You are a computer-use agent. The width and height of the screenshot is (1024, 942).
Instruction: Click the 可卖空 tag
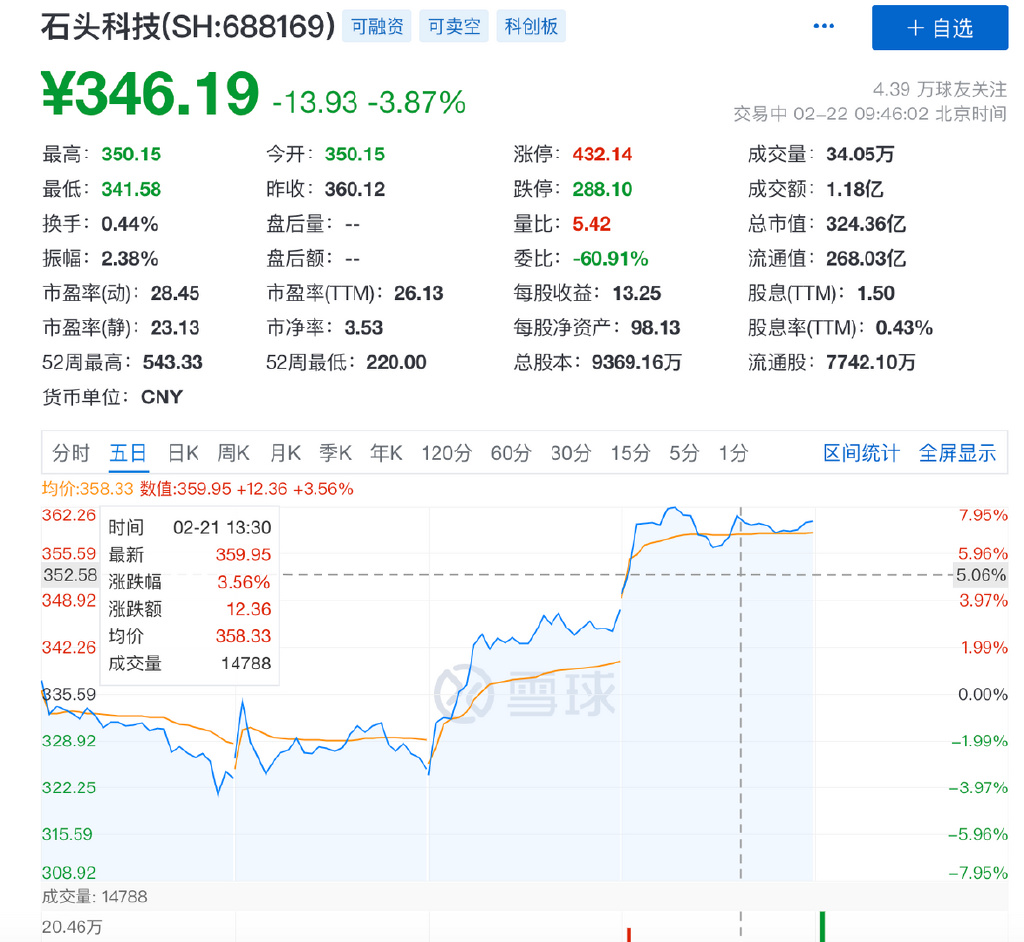[x=452, y=26]
